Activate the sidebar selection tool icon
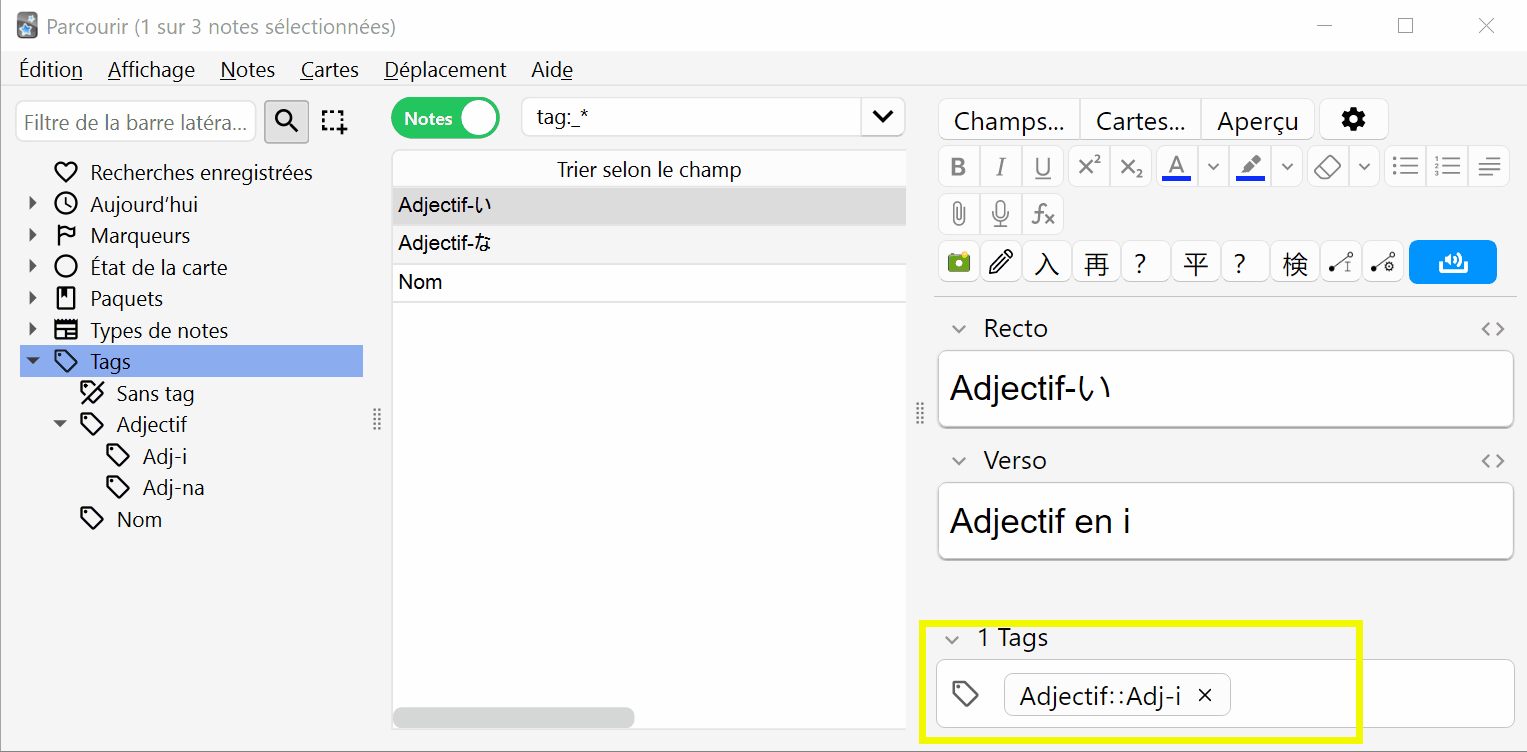This screenshot has height=752, width=1527. click(334, 121)
